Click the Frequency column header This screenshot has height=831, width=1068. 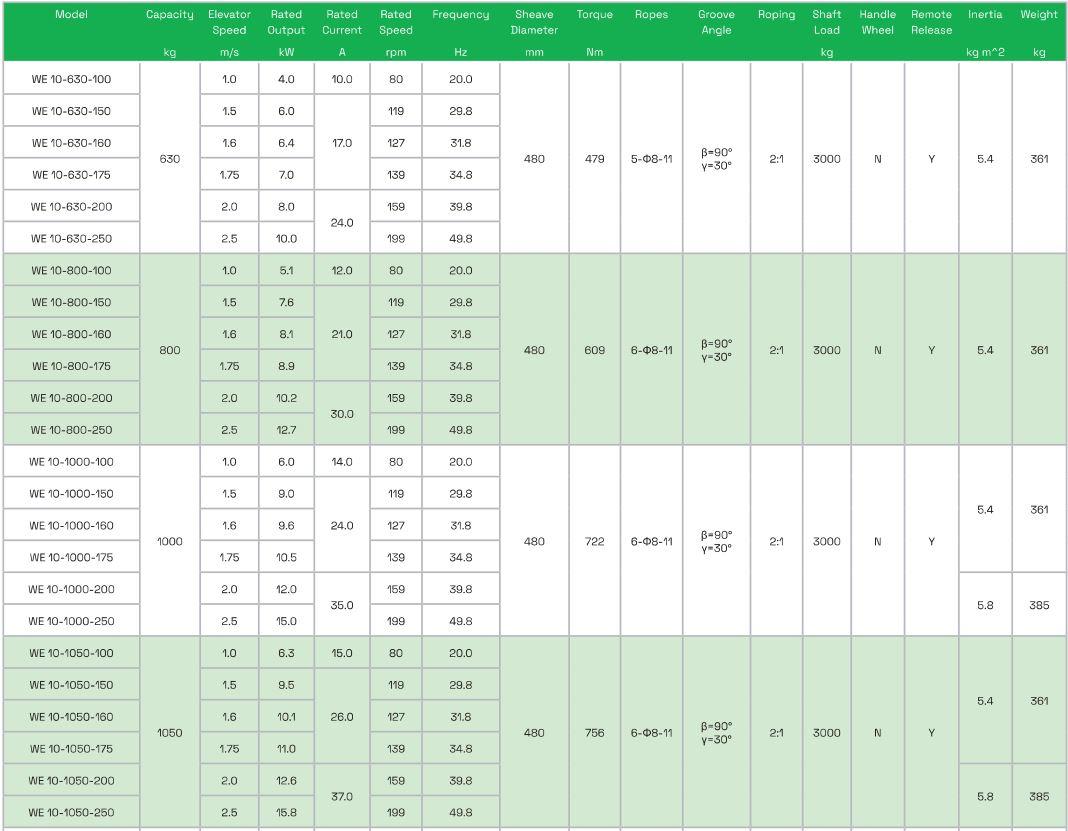[460, 14]
